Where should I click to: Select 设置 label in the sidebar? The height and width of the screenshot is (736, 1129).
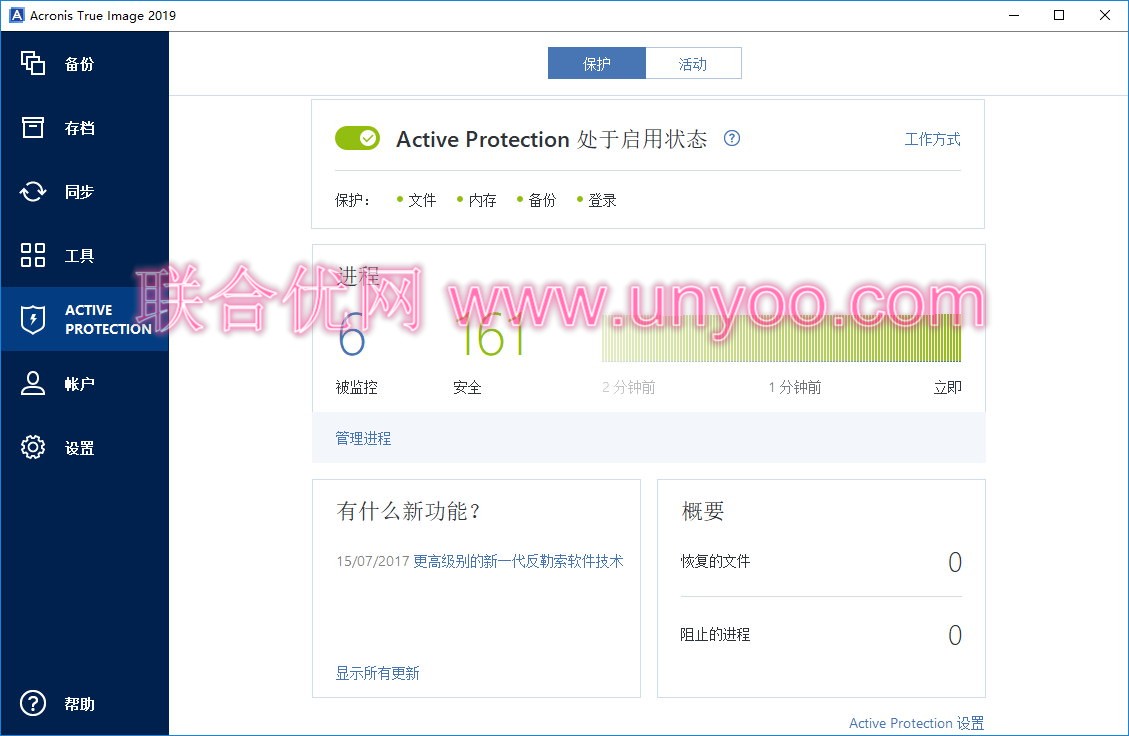(x=79, y=448)
